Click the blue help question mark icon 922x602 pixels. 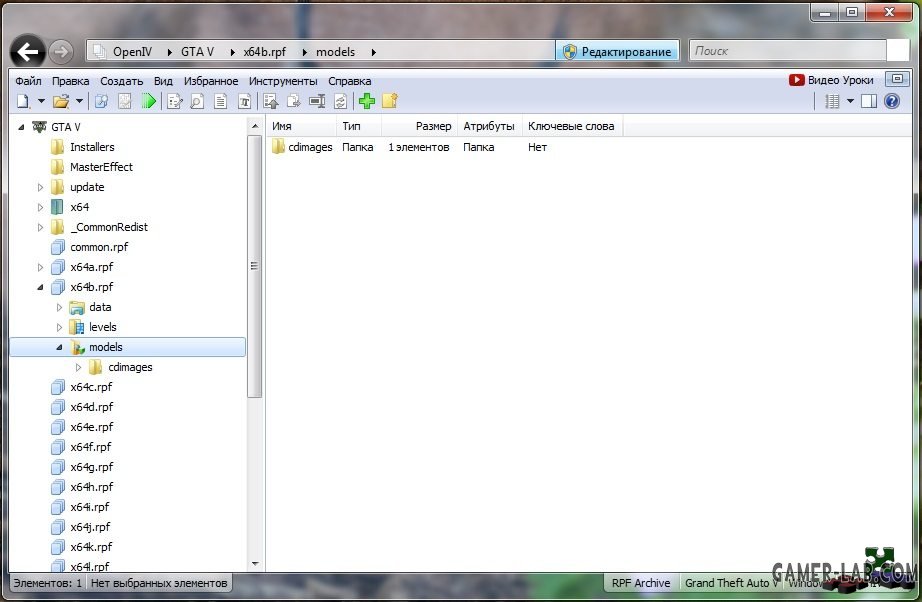[892, 101]
